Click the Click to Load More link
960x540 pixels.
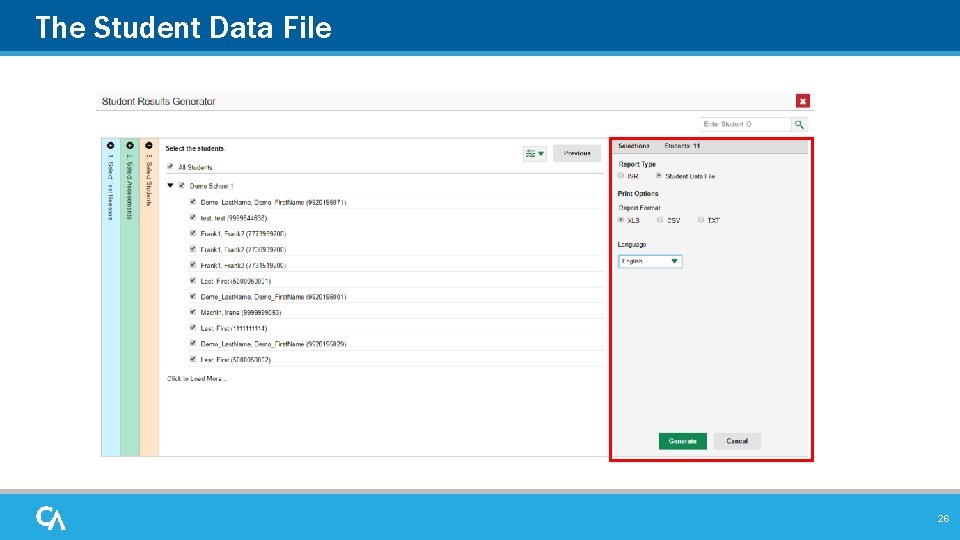(197, 378)
